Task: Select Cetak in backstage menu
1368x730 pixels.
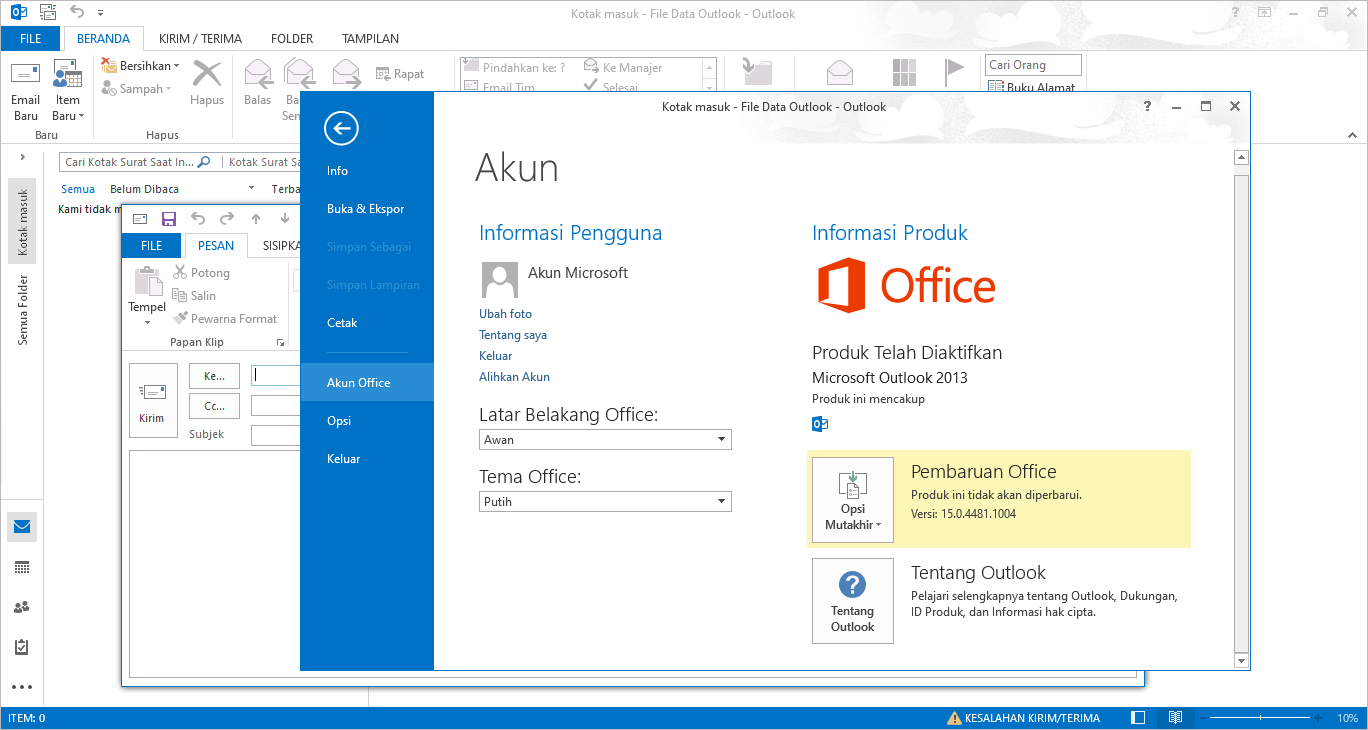Action: click(x=367, y=323)
